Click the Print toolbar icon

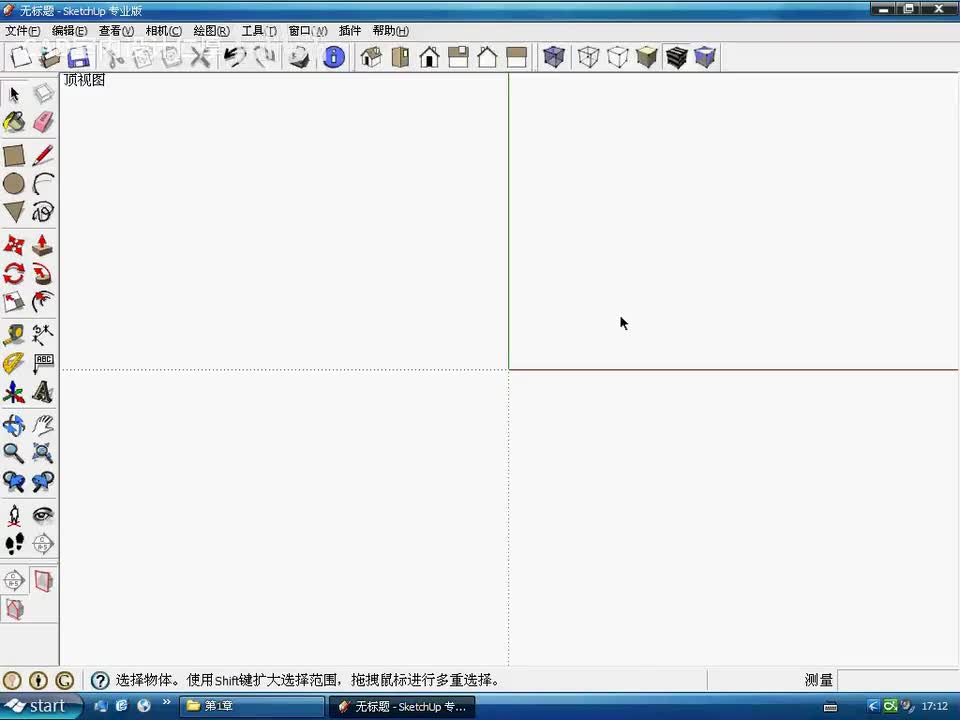click(299, 57)
